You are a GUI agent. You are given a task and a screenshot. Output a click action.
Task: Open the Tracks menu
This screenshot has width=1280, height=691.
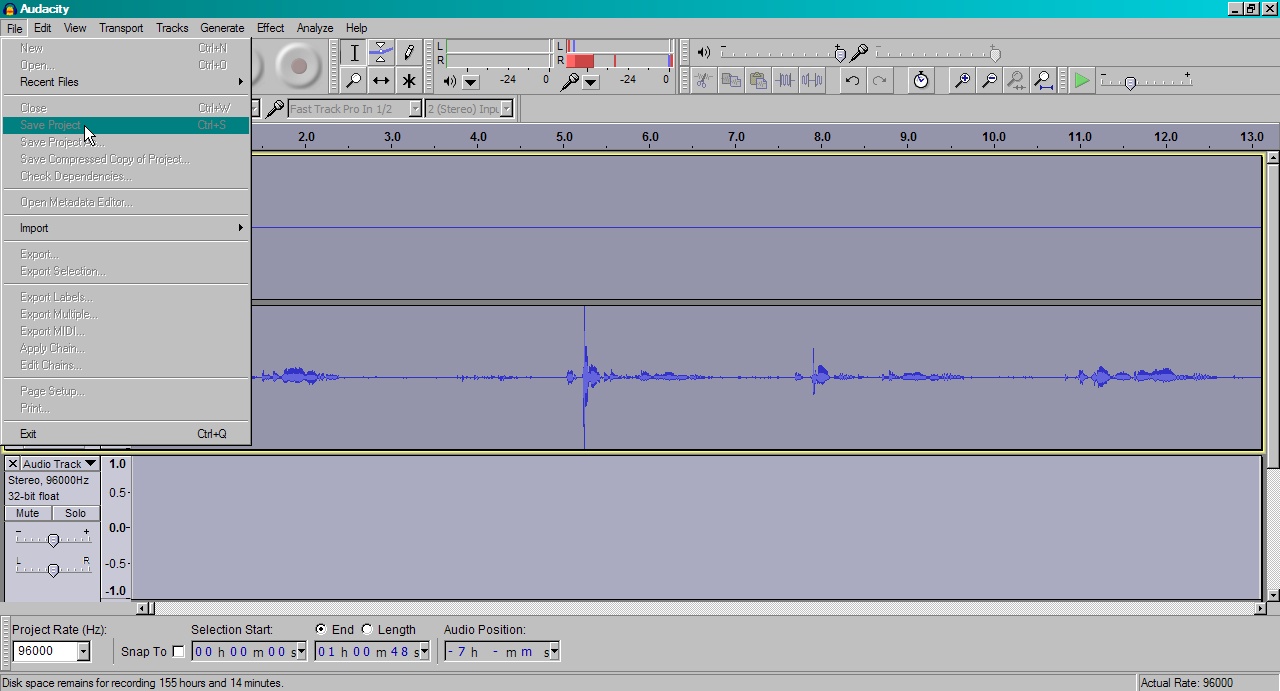(172, 28)
